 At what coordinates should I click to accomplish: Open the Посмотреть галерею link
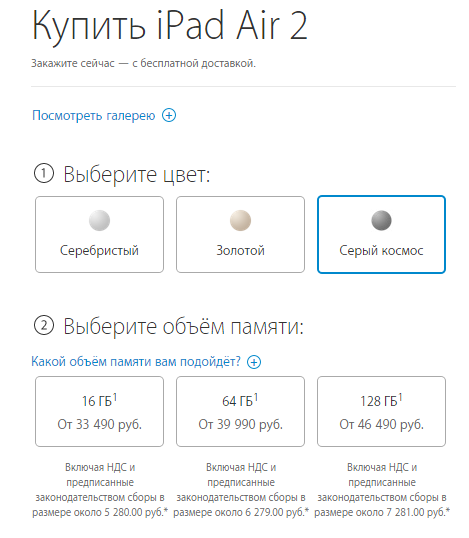click(93, 116)
